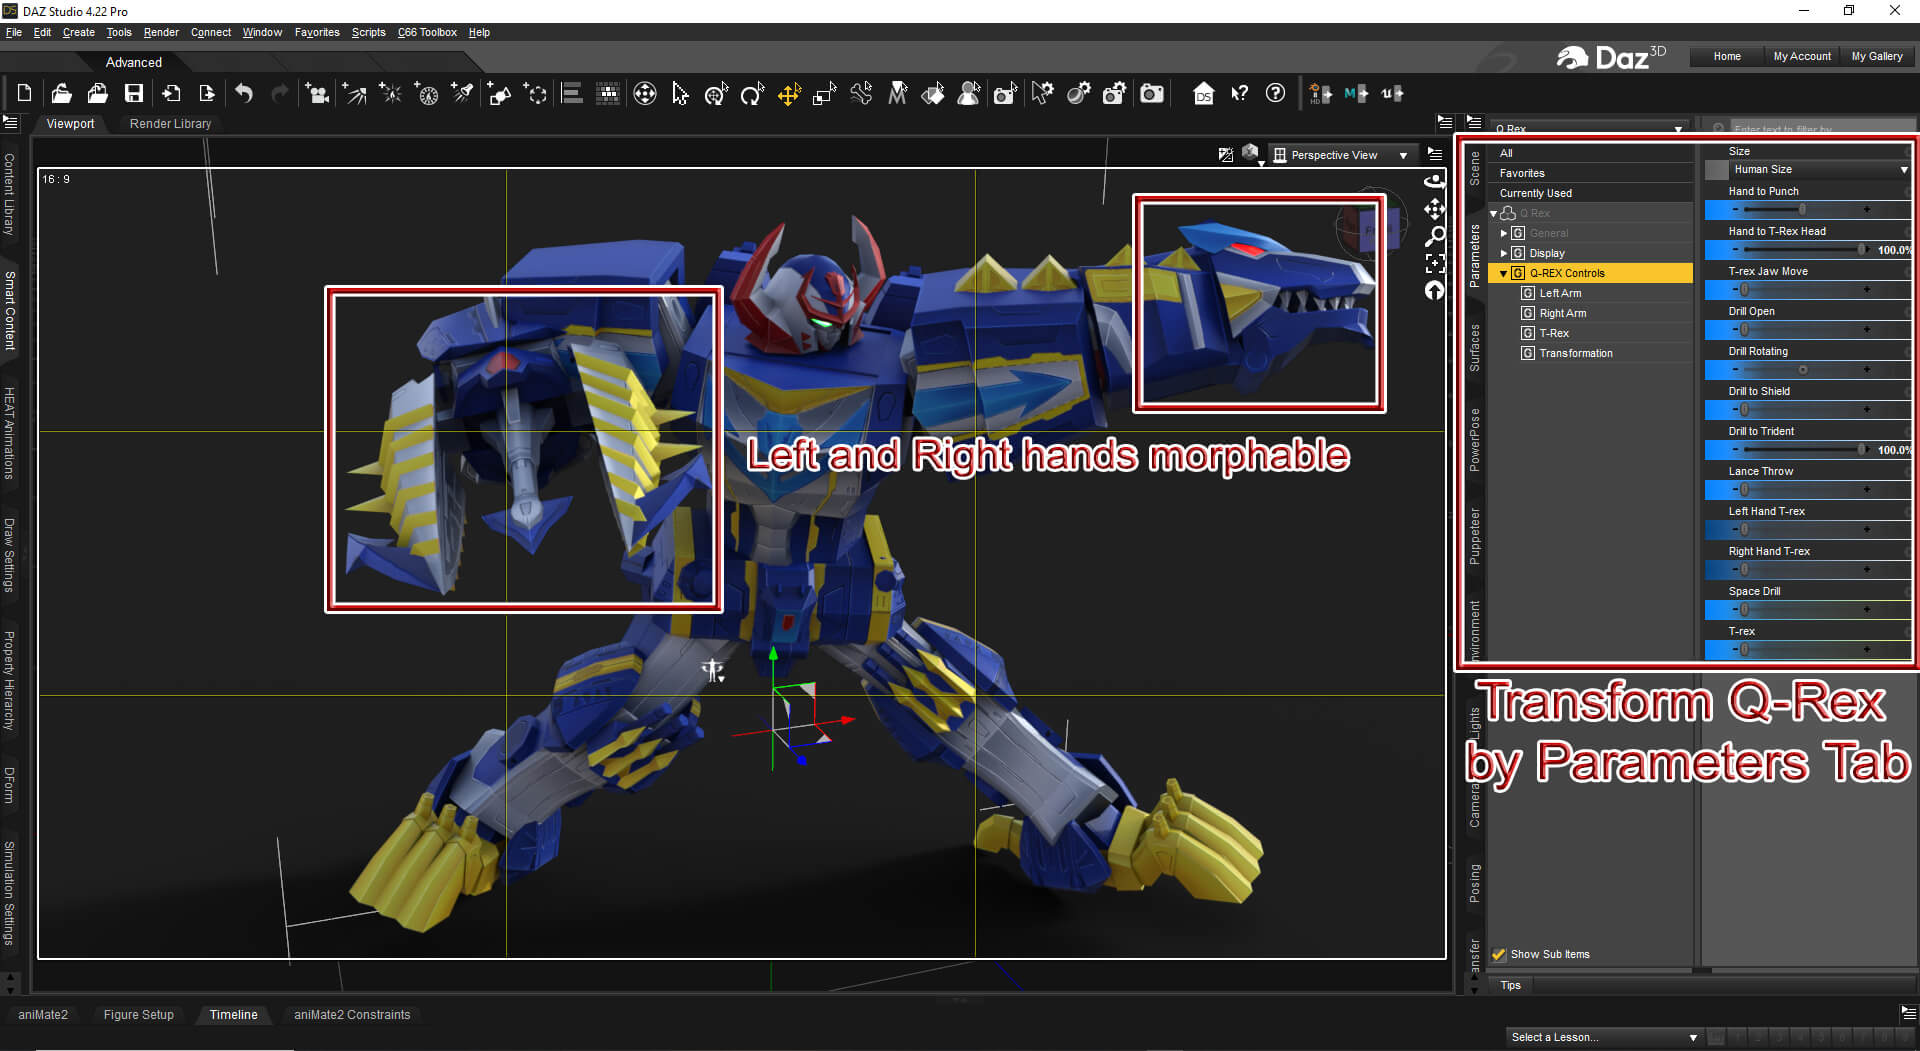This screenshot has width=1920, height=1051.
Task: Open the Render menu
Action: point(161,32)
